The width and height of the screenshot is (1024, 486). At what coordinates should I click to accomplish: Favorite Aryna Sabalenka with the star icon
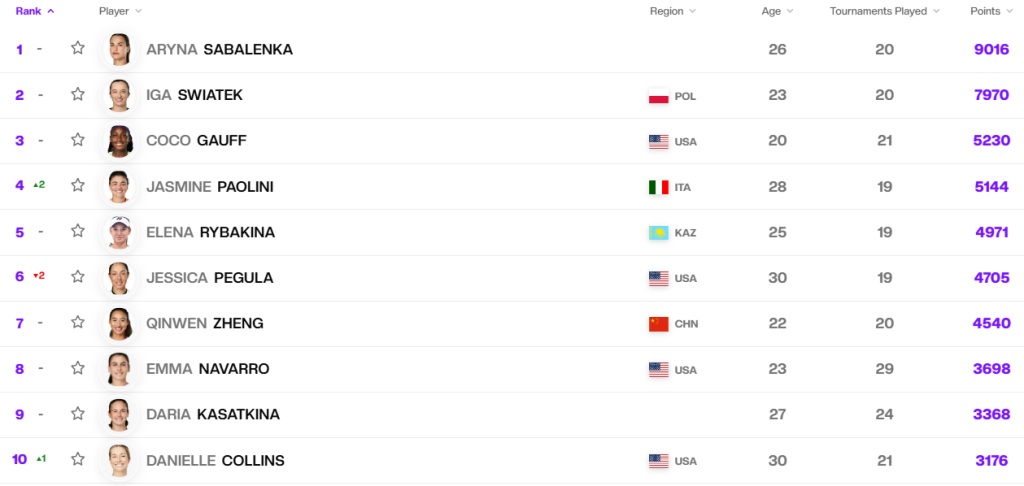tap(78, 48)
